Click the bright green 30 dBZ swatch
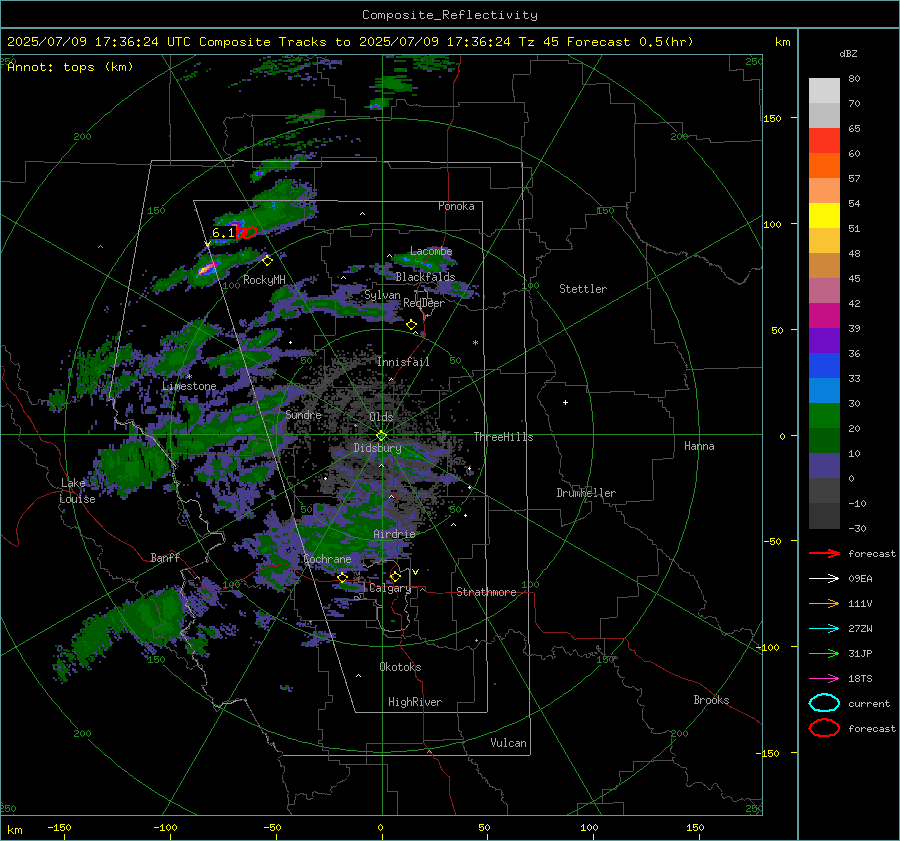The height and width of the screenshot is (841, 900). point(824,416)
